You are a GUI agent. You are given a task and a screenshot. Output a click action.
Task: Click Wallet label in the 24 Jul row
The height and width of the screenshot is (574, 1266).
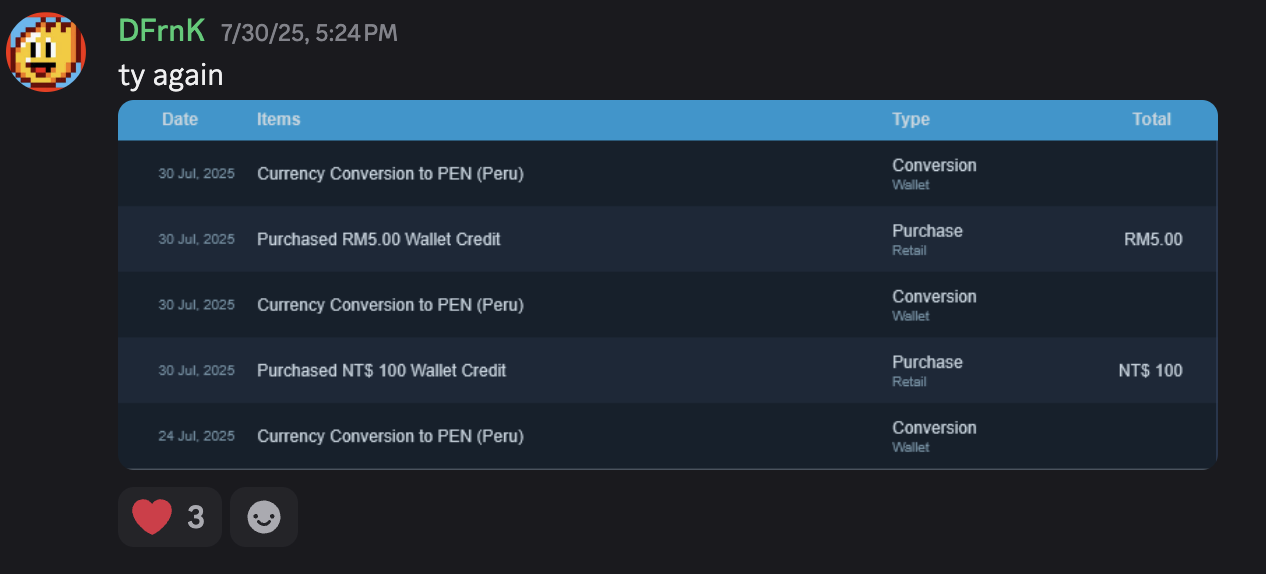coord(911,447)
